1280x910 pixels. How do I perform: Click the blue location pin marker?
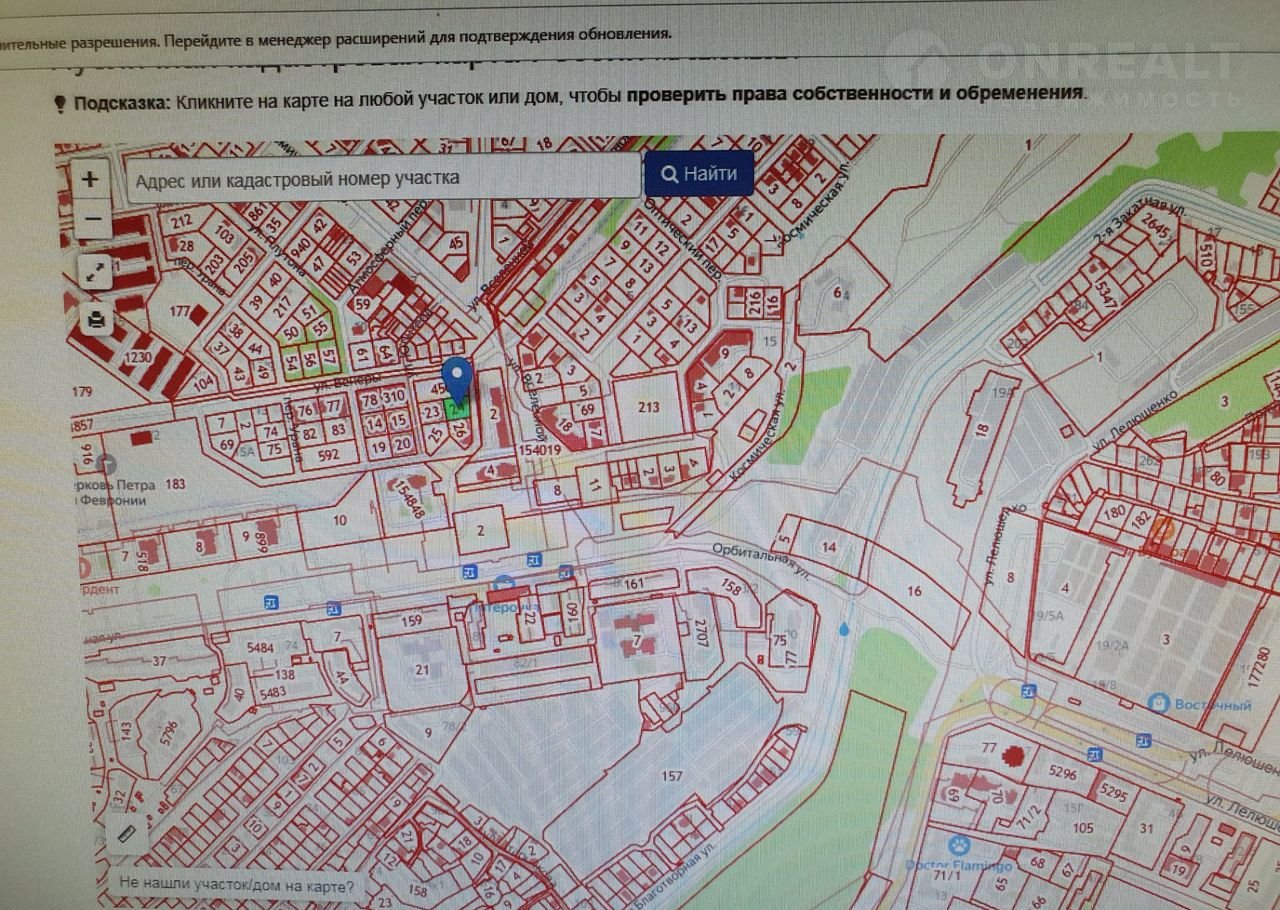pyautogui.click(x=458, y=378)
